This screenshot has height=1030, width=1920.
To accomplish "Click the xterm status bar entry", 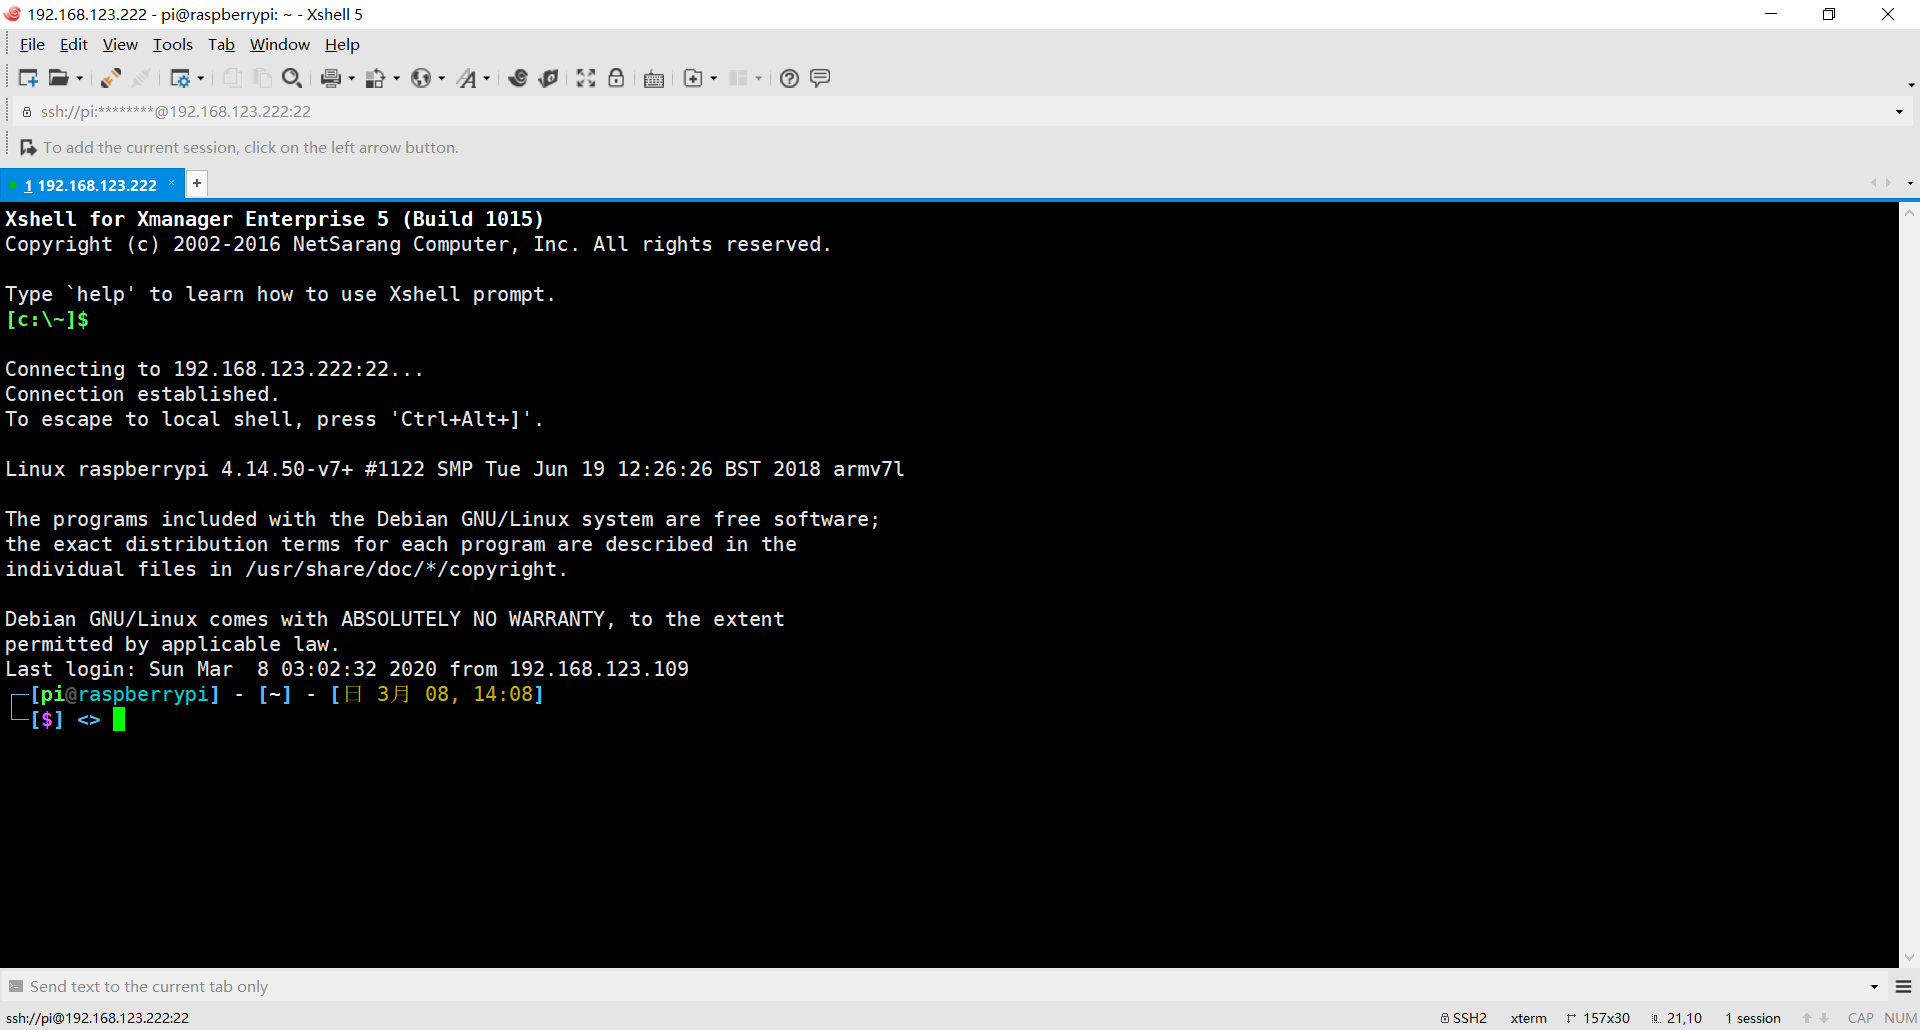I will pos(1528,1018).
